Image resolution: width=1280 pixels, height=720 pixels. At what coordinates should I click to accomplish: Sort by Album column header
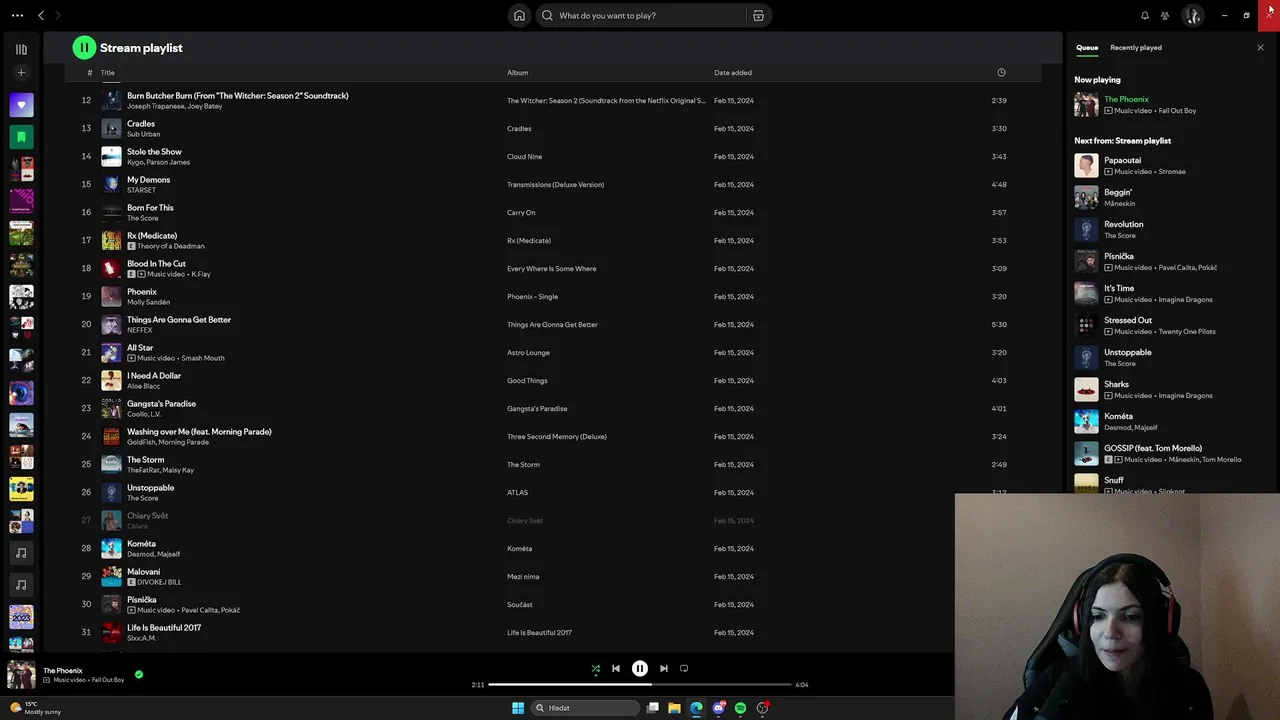pos(517,72)
